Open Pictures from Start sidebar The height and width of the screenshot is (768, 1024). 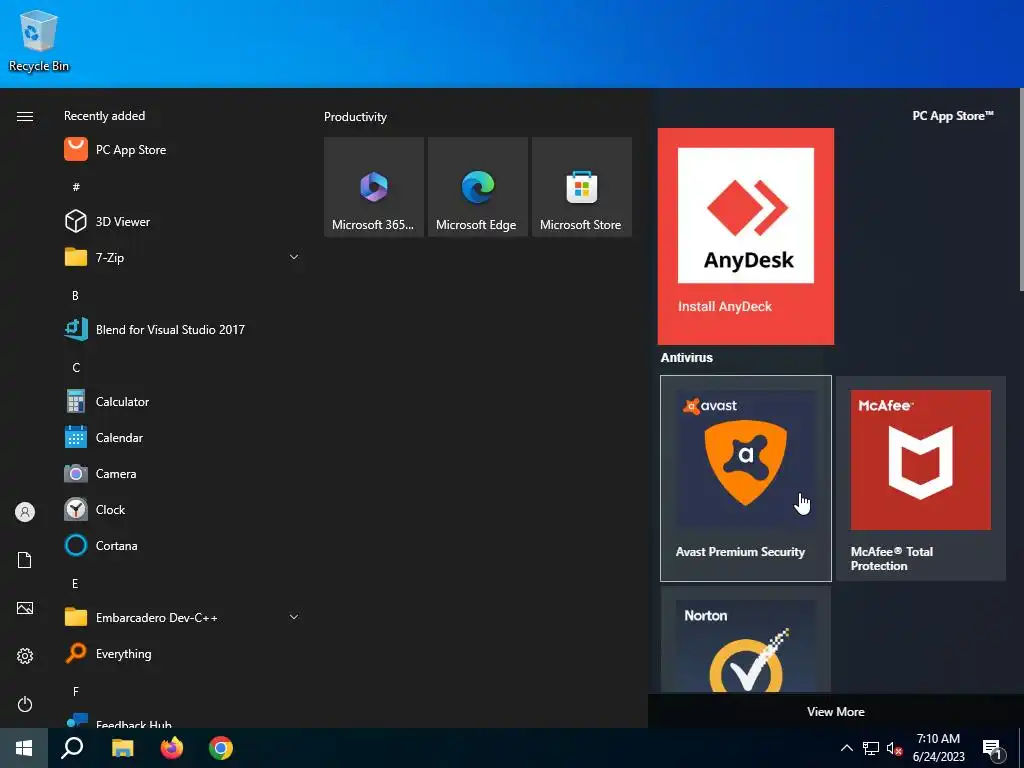pos(25,608)
